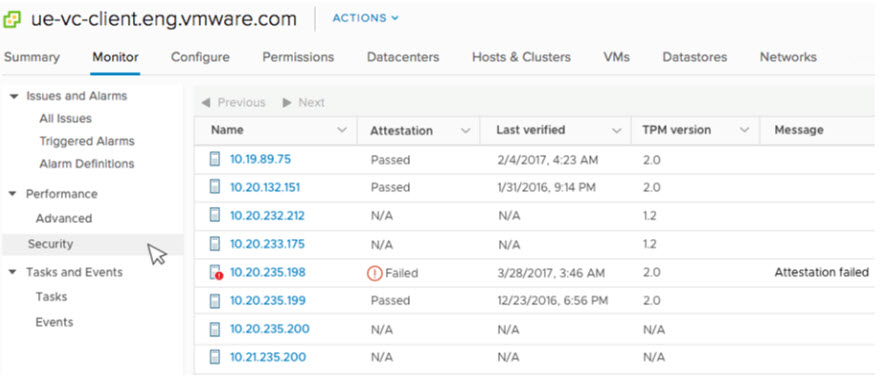Open host link 10.20.235.199
The image size is (882, 391).
[268, 300]
